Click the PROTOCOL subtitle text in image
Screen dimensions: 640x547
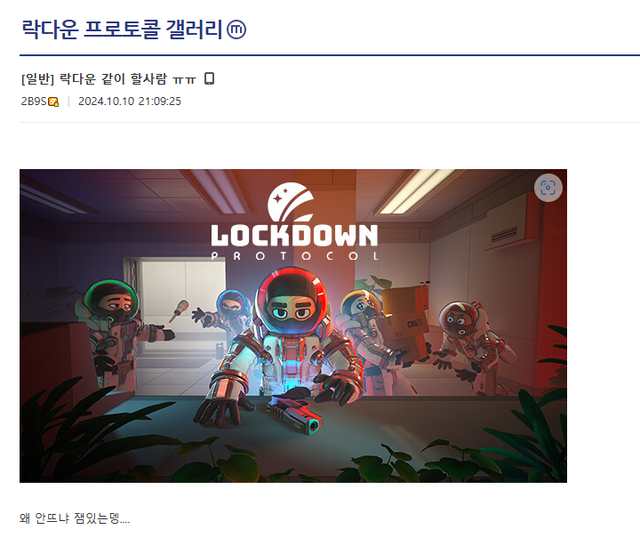point(295,256)
